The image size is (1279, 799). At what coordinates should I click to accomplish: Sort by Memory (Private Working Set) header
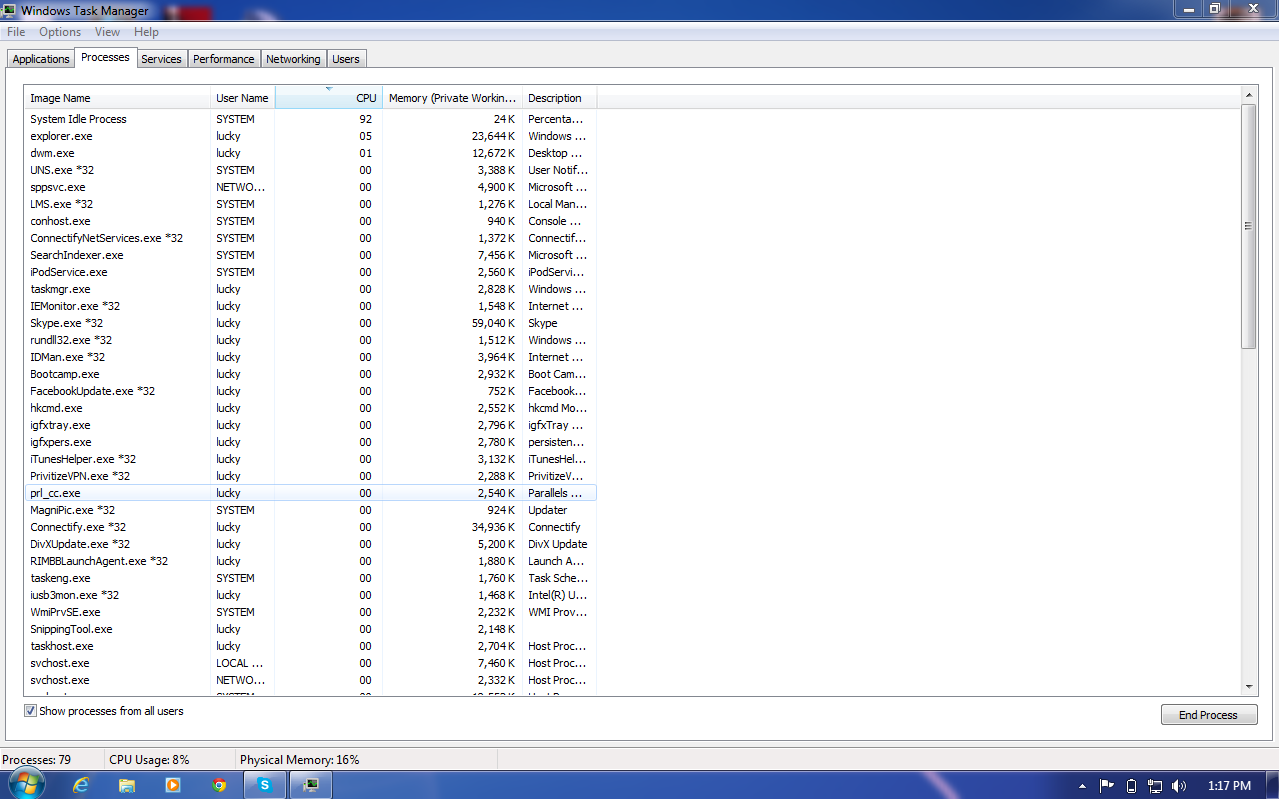coord(453,98)
